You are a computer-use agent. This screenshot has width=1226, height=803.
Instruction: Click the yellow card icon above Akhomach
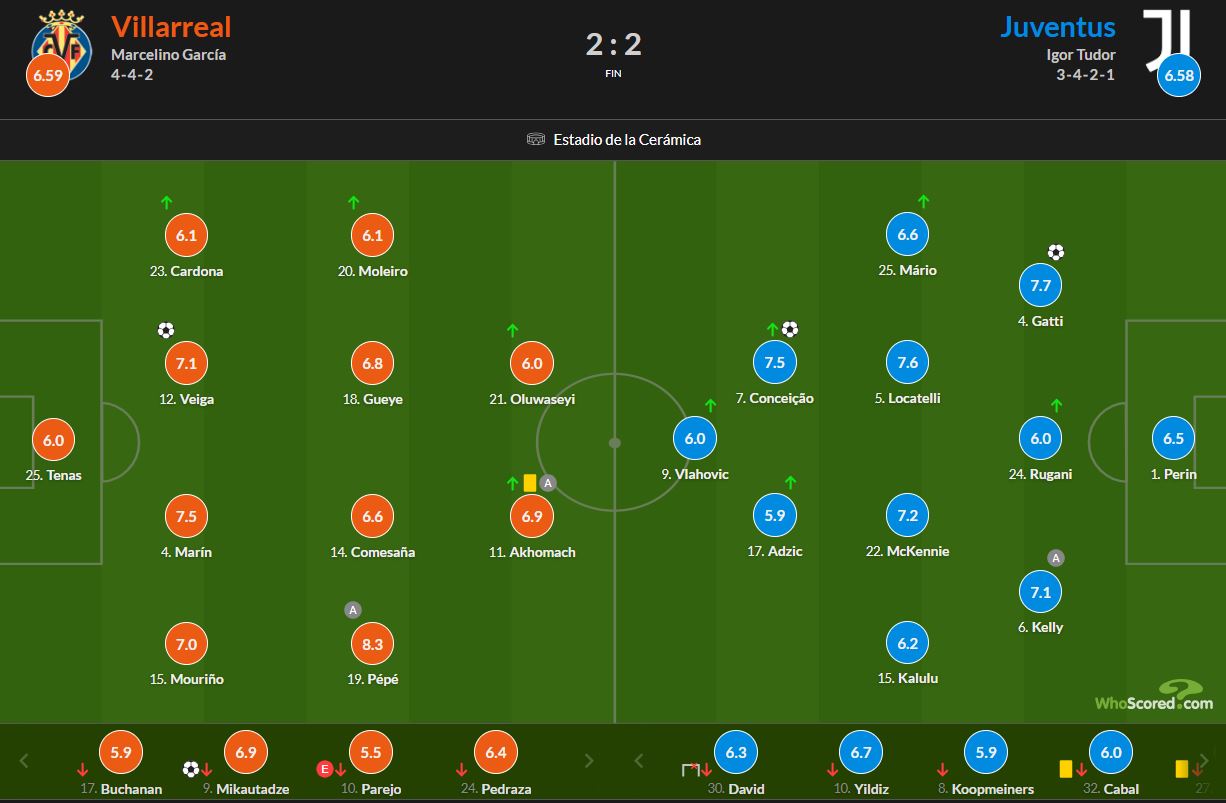click(x=529, y=483)
